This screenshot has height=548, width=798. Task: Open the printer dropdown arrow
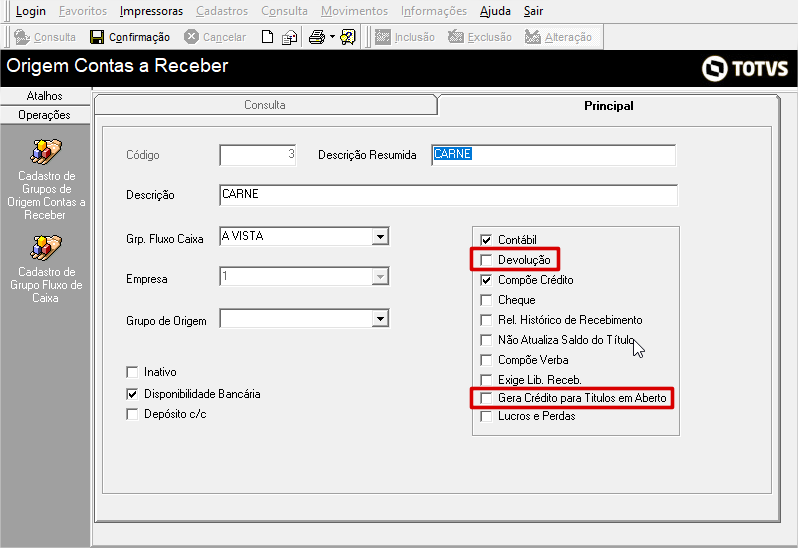point(332,37)
